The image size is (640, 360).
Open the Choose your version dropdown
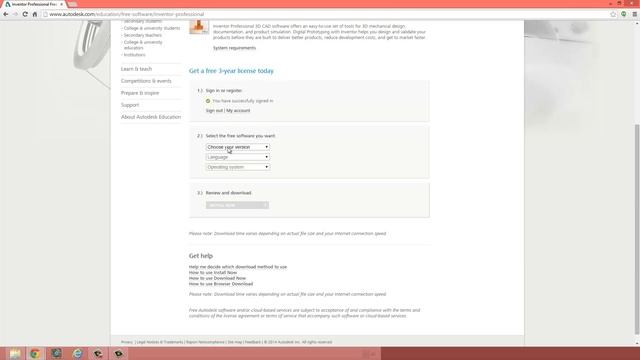tap(238, 147)
